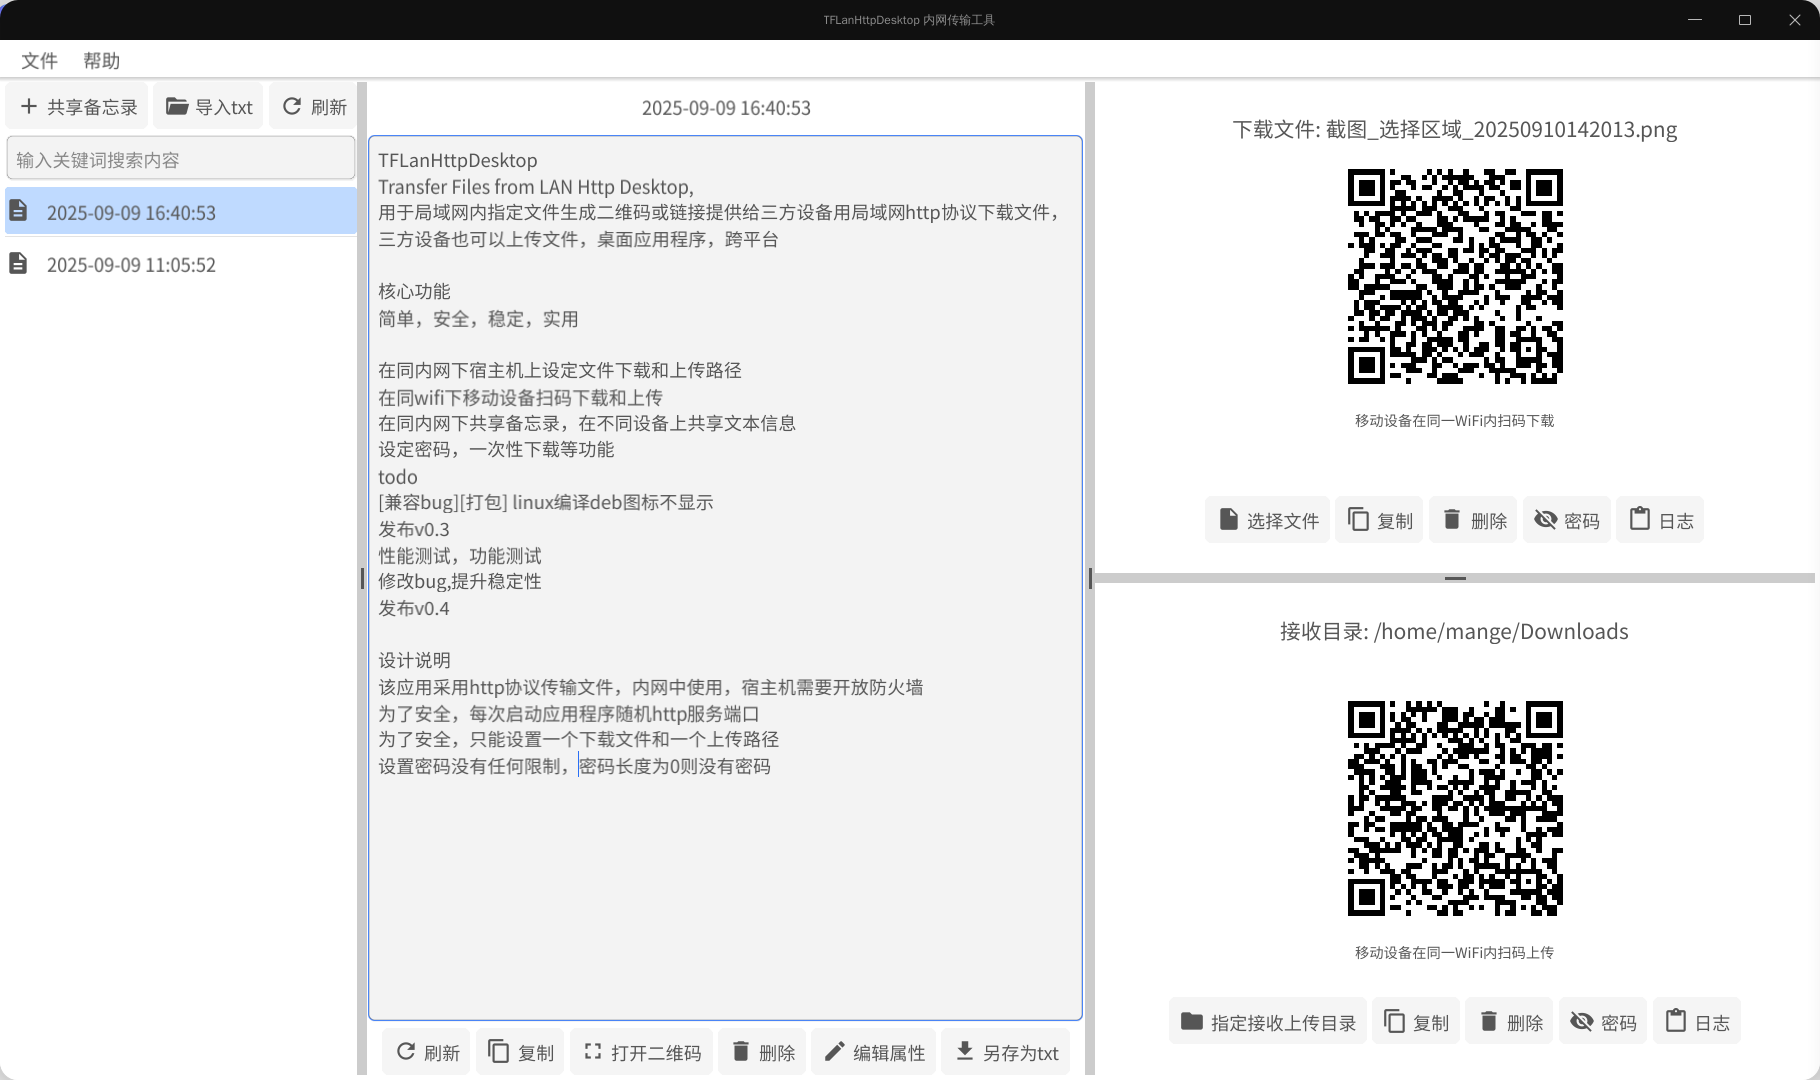Viewport: 1820px width, 1080px height.
Task: Click the 下载文件 filename label
Action: click(1455, 129)
